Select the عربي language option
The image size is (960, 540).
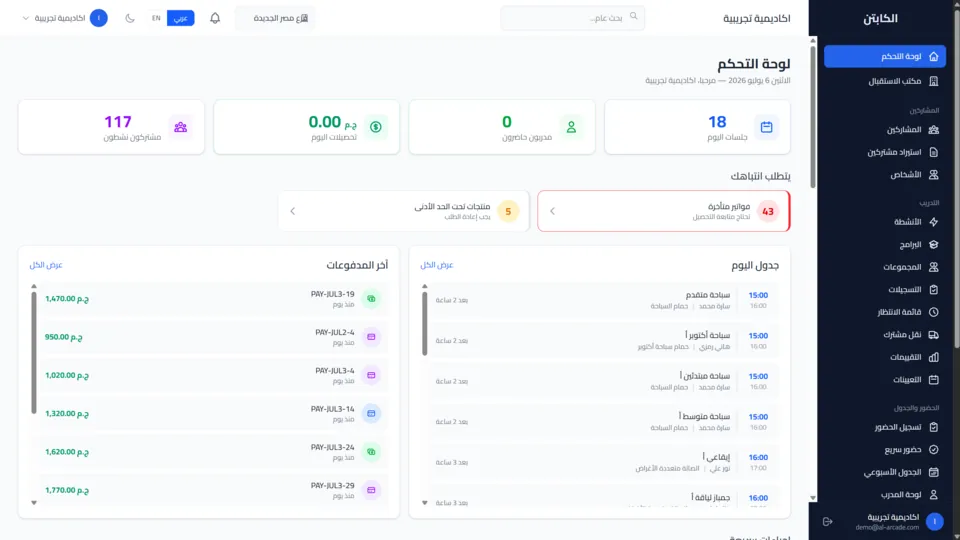[x=181, y=18]
